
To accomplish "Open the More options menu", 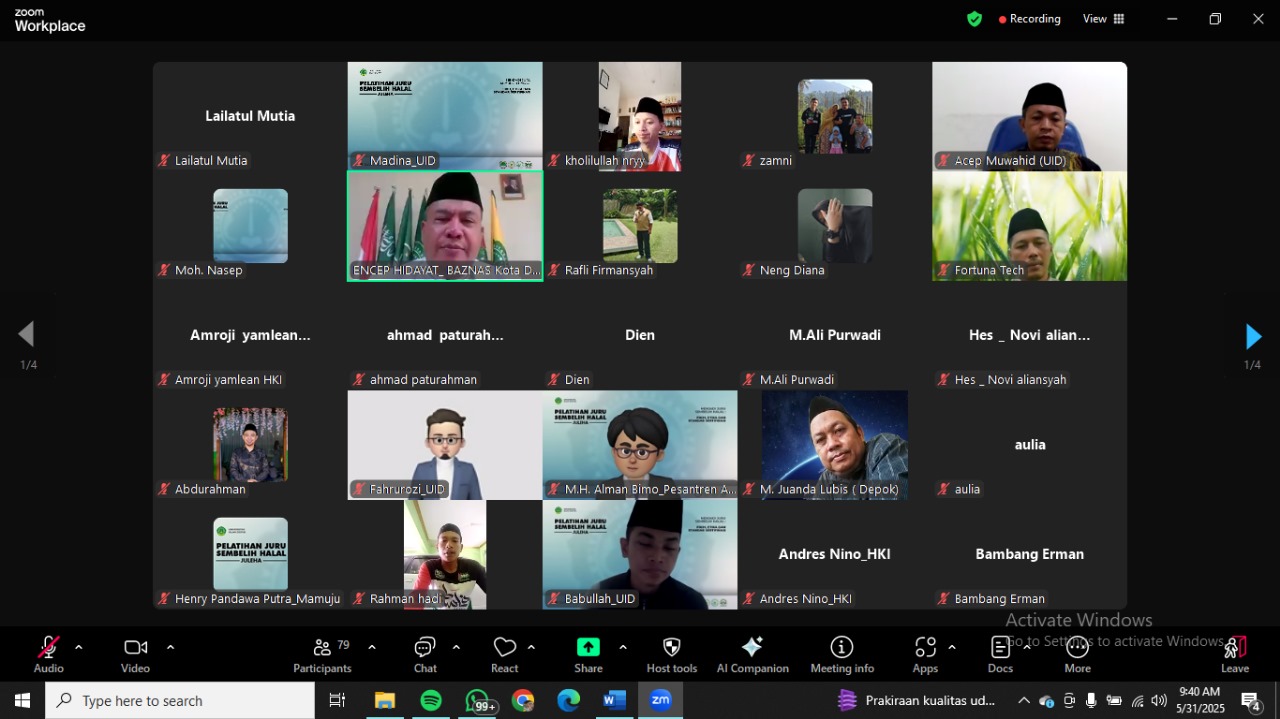I will click(x=1077, y=655).
